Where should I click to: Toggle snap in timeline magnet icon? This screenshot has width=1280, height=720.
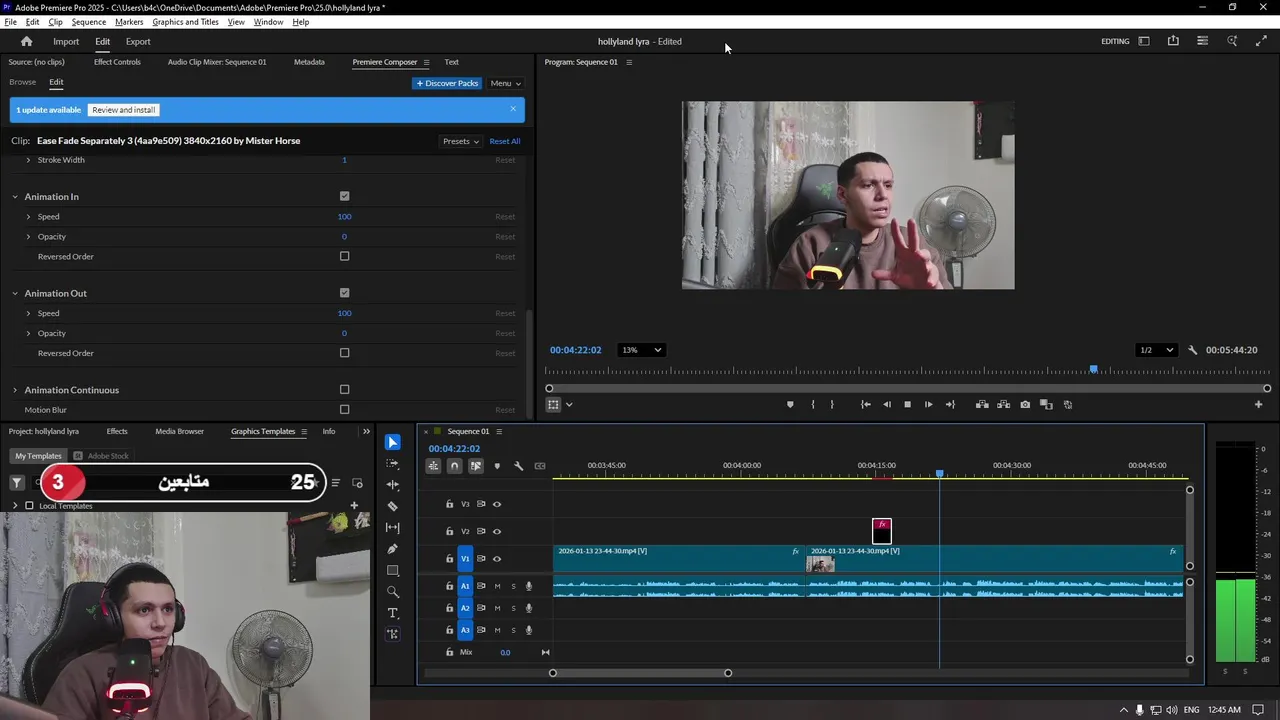454,466
